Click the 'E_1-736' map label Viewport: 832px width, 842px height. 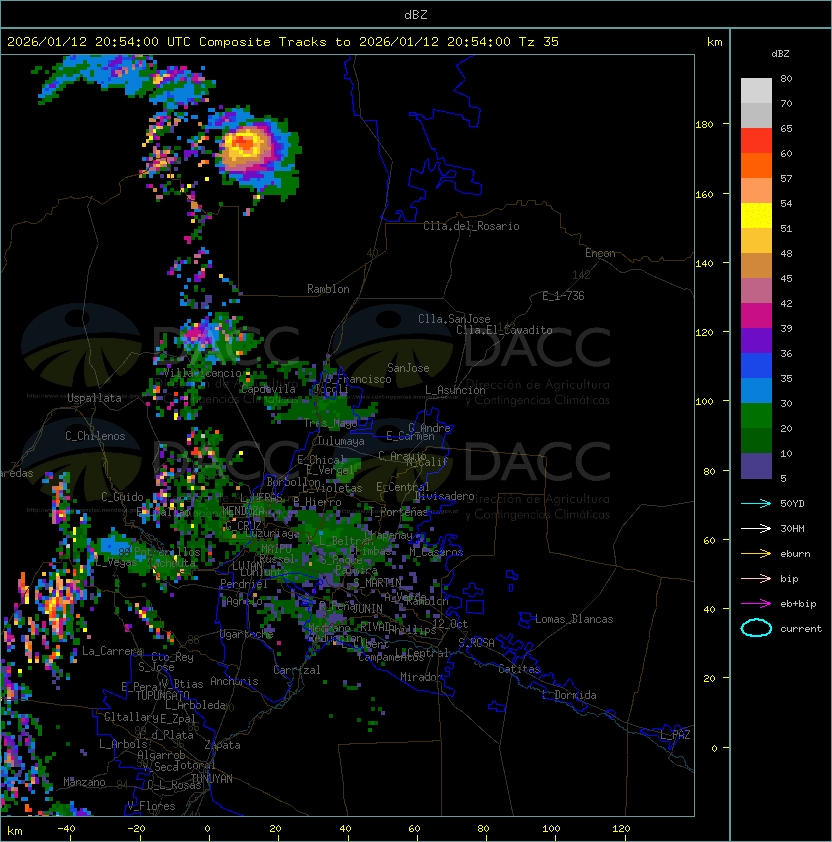click(x=563, y=296)
